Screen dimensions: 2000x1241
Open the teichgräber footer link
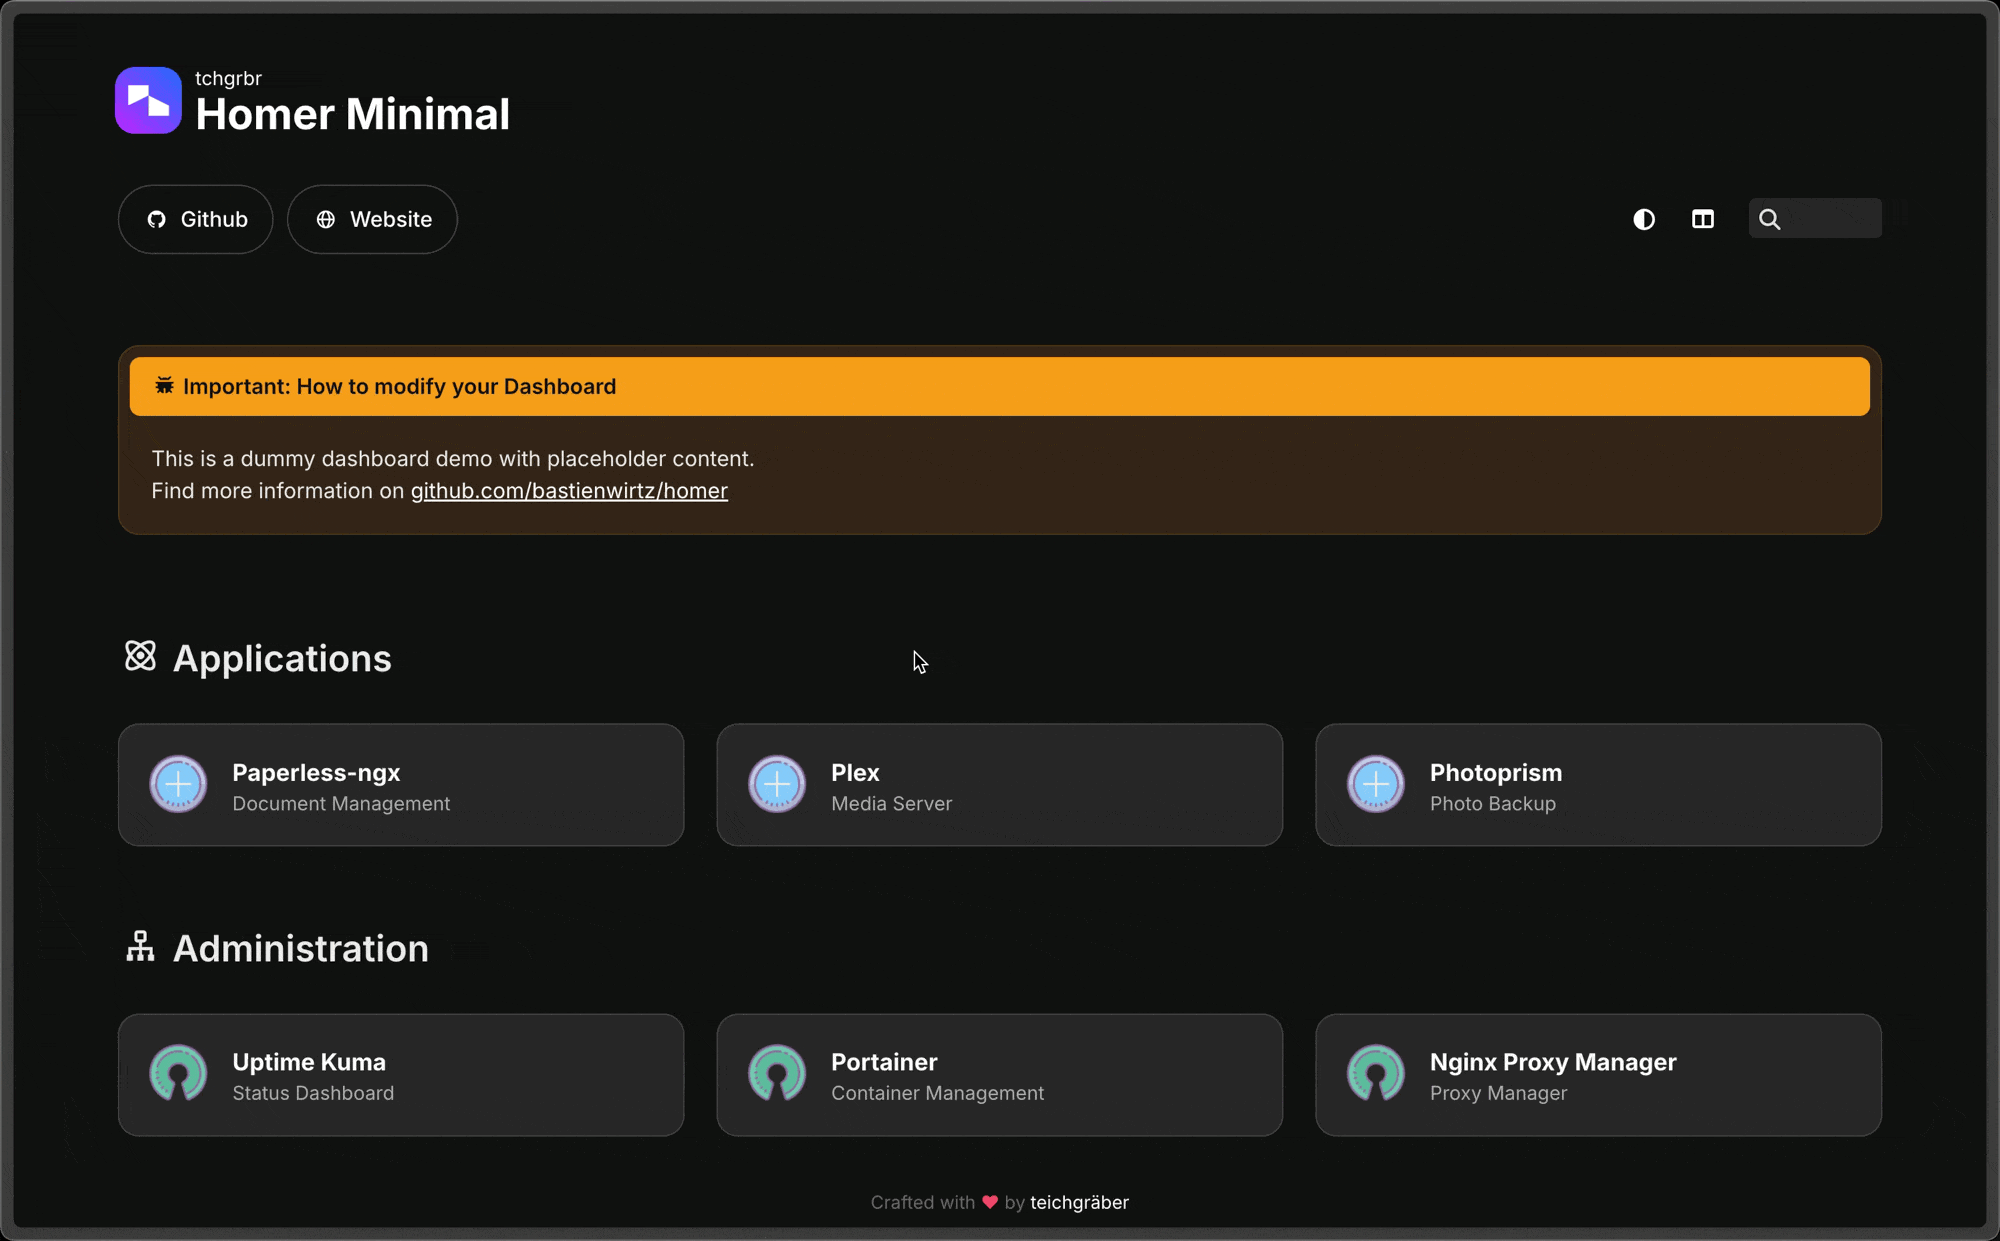coord(1079,1202)
